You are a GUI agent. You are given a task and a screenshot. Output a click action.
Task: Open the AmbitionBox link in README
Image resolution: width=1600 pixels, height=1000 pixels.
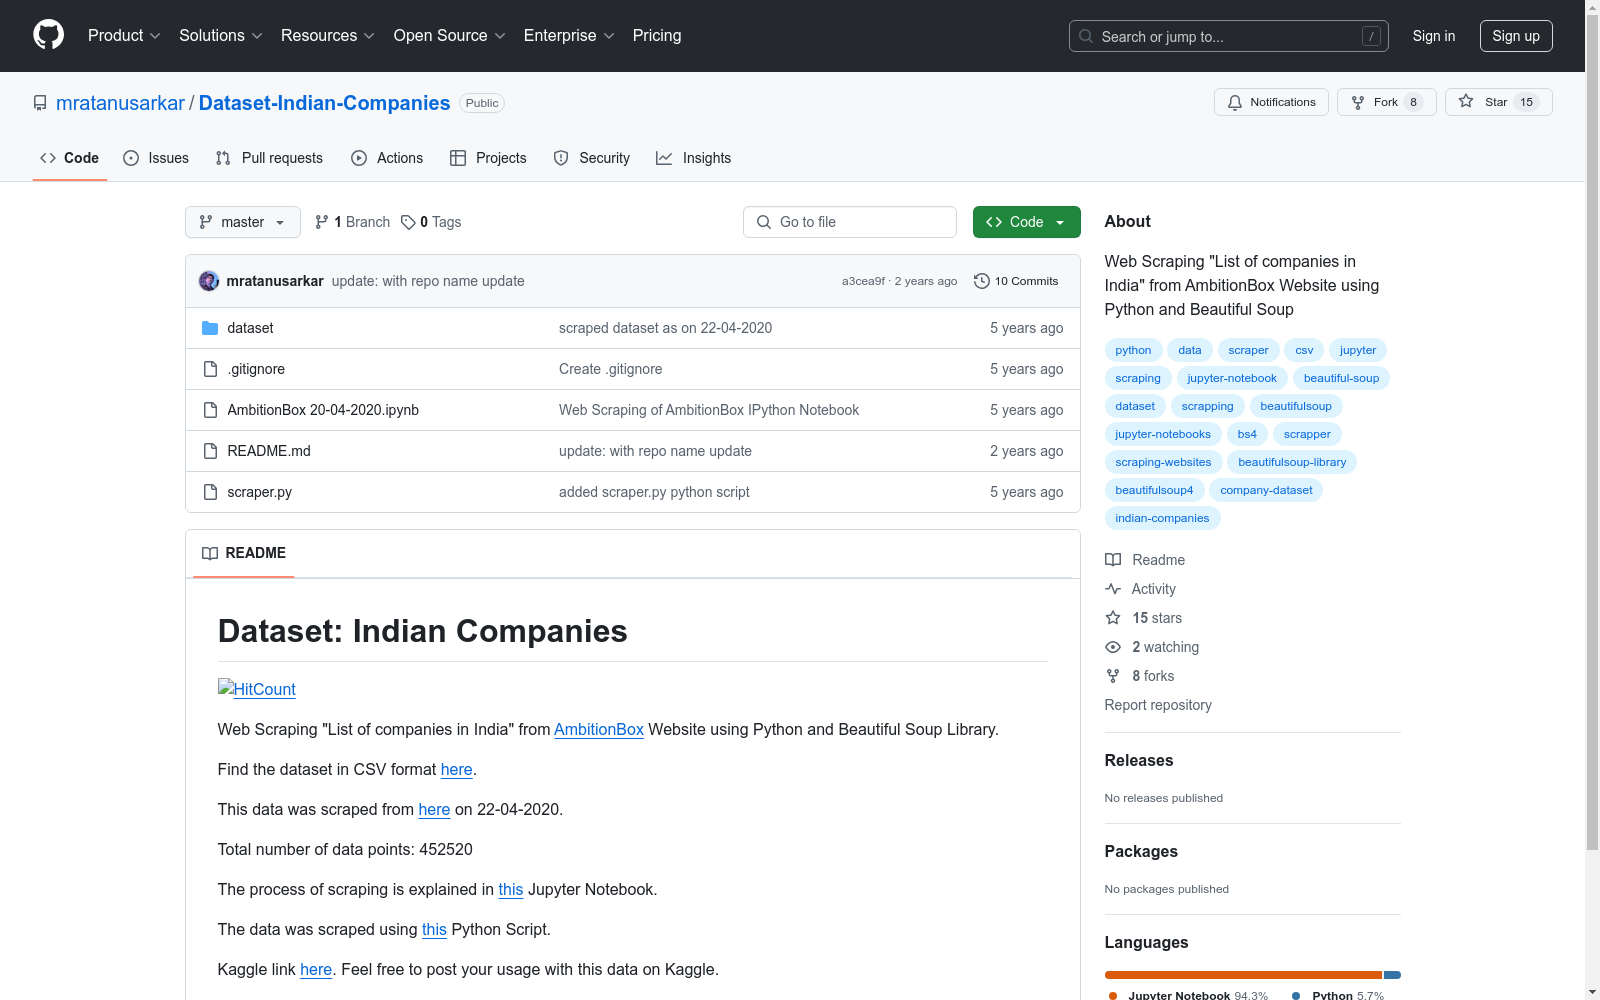[599, 729]
